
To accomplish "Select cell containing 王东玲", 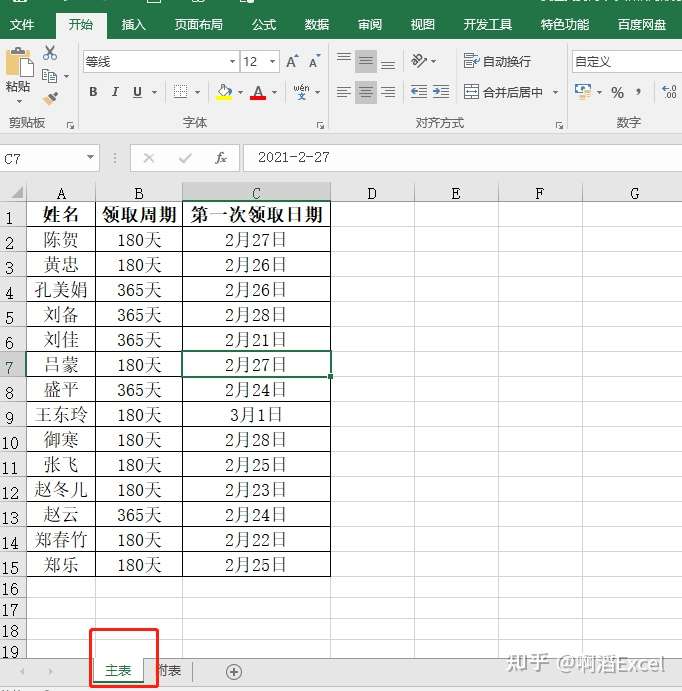I will 61,415.
